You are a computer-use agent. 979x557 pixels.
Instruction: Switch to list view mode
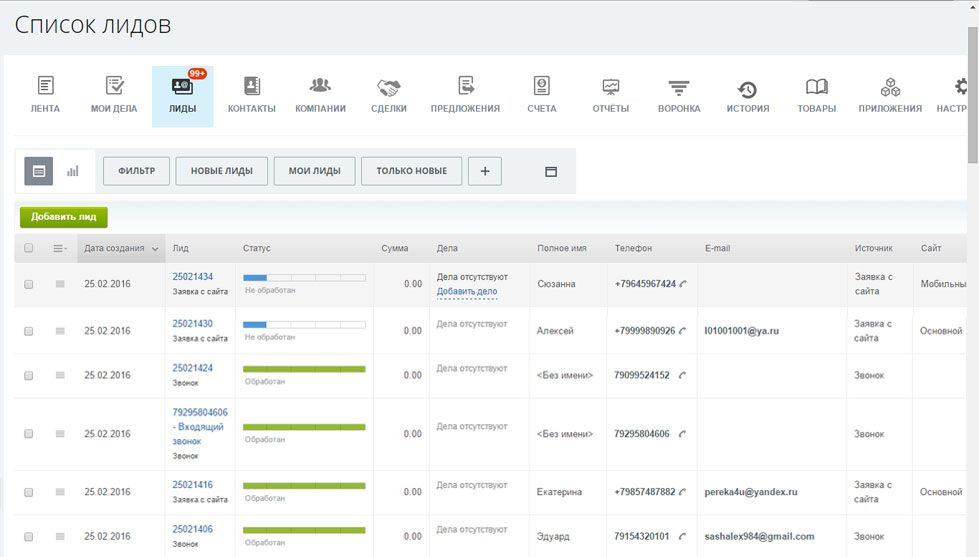tap(39, 171)
